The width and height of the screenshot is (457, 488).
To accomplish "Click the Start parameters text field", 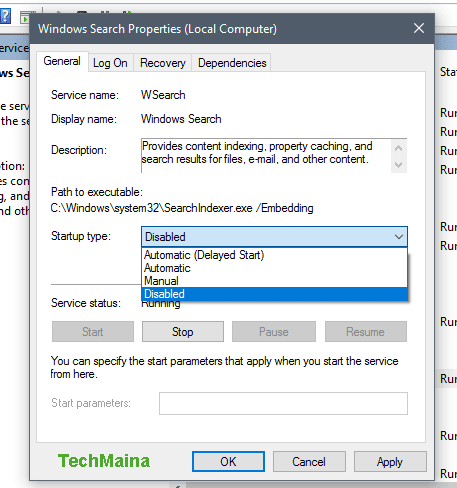I will coord(283,403).
